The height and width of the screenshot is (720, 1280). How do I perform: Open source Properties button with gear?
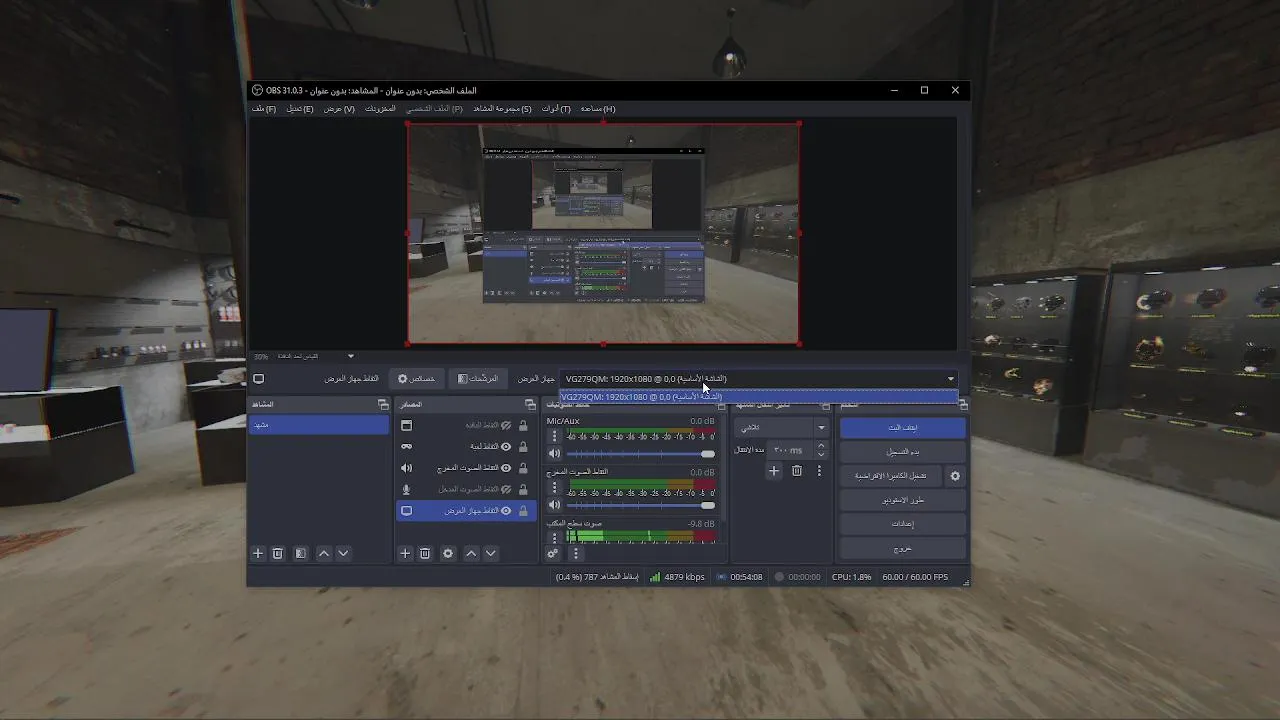click(x=417, y=379)
